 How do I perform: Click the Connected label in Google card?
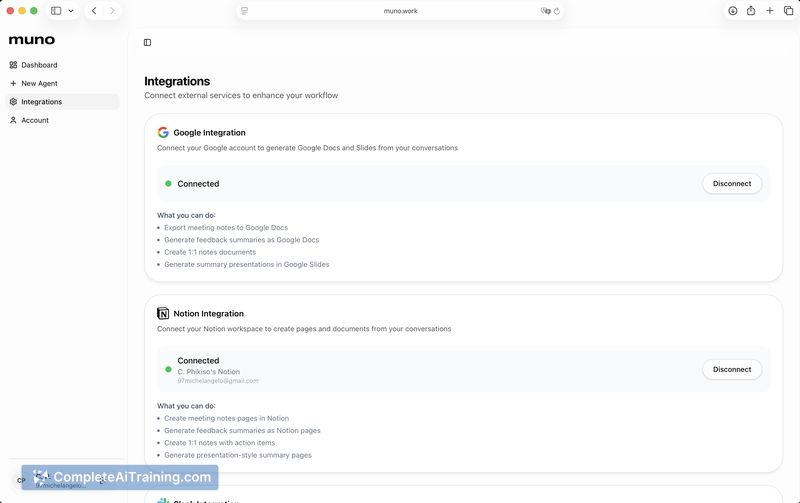point(198,184)
